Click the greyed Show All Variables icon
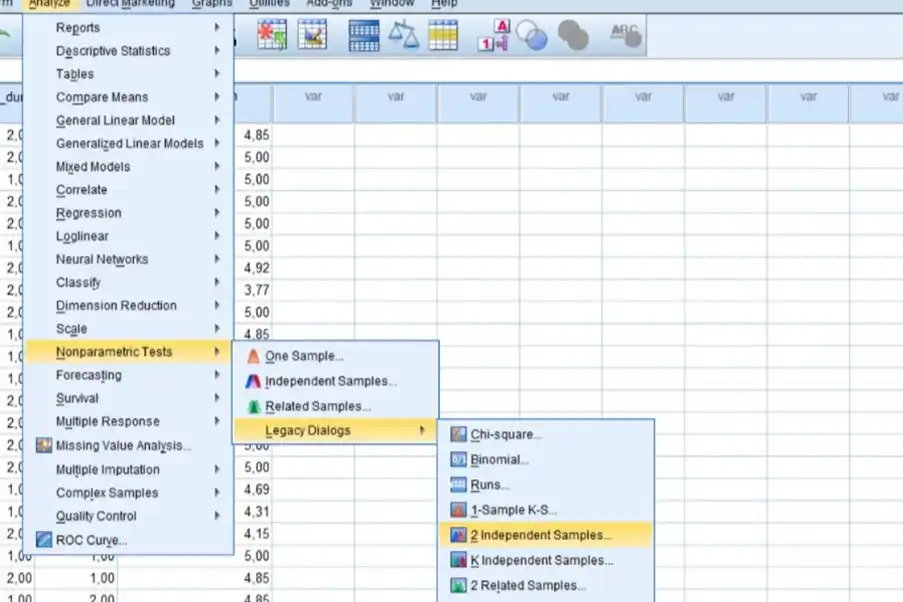The image size is (903, 602). (573, 35)
